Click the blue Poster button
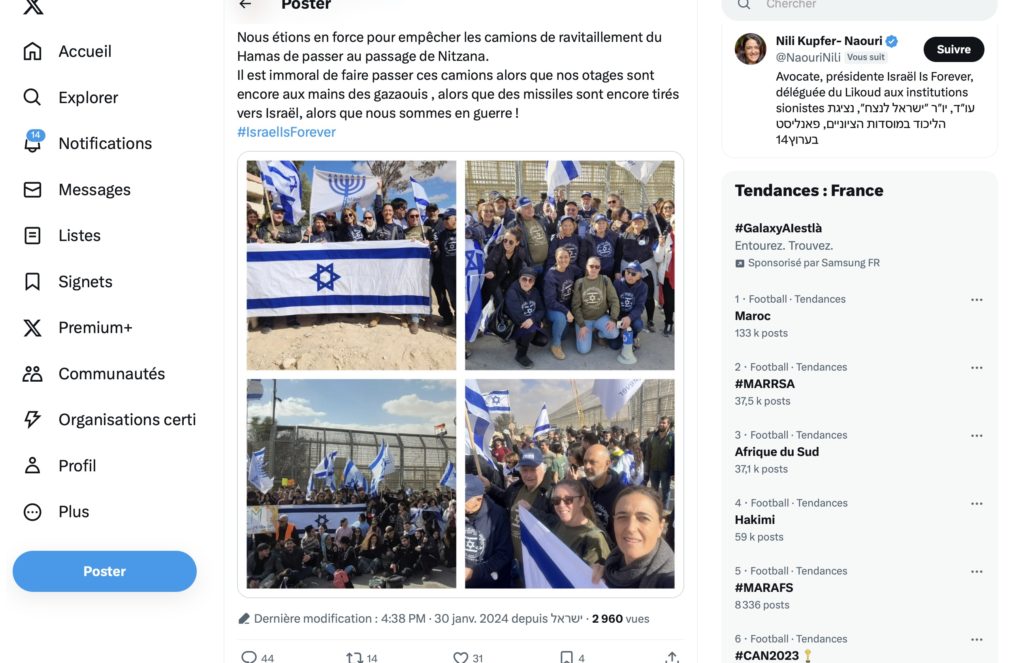1024x663 pixels. tap(104, 571)
